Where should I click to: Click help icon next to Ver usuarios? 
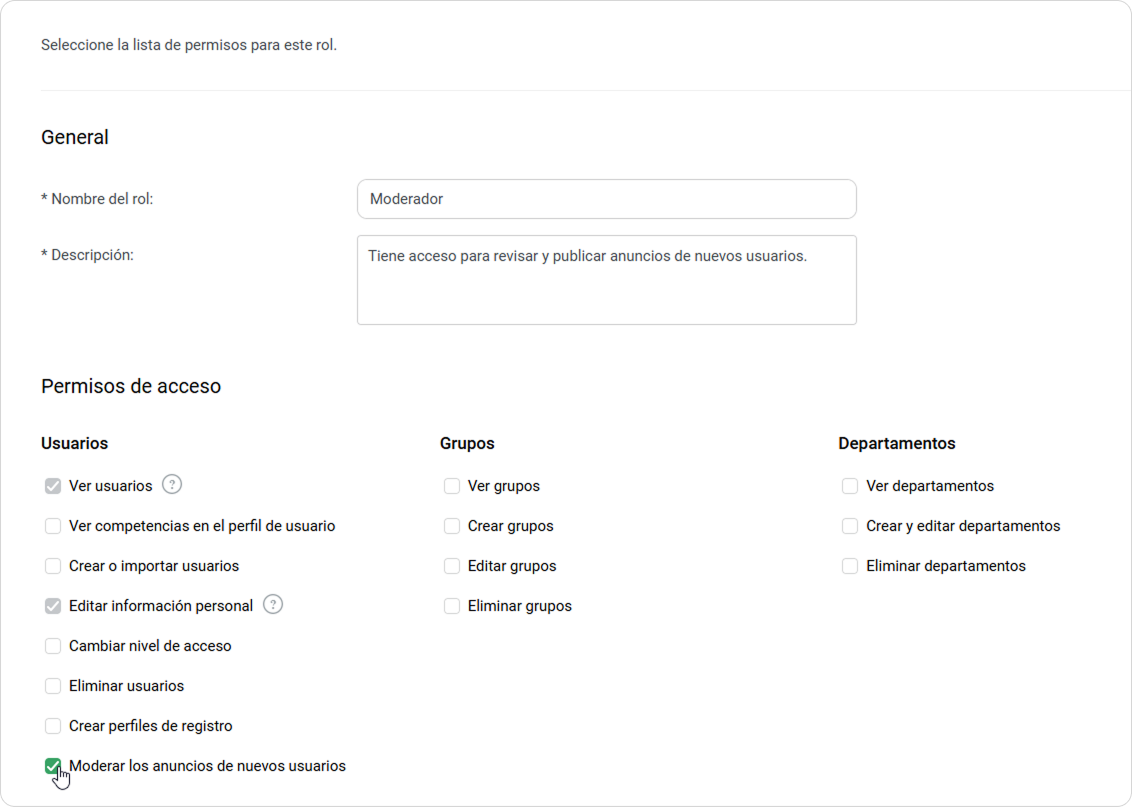pos(172,485)
